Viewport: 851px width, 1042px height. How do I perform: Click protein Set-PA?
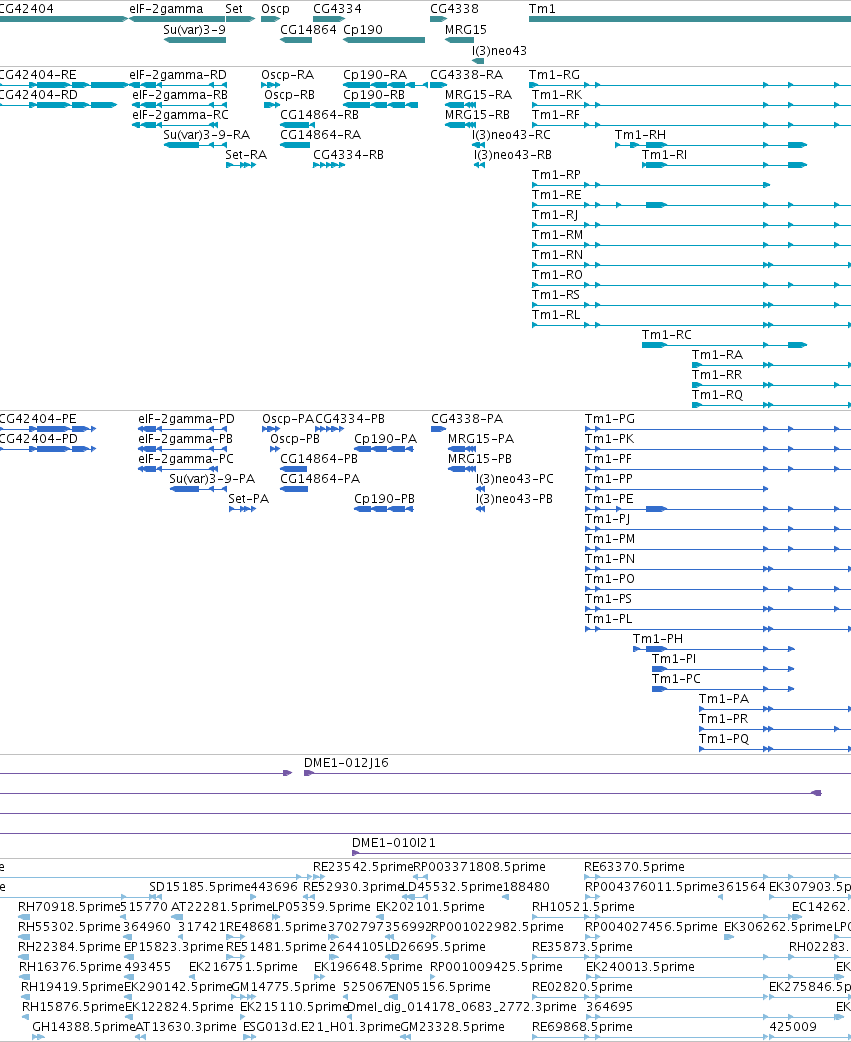[248, 499]
